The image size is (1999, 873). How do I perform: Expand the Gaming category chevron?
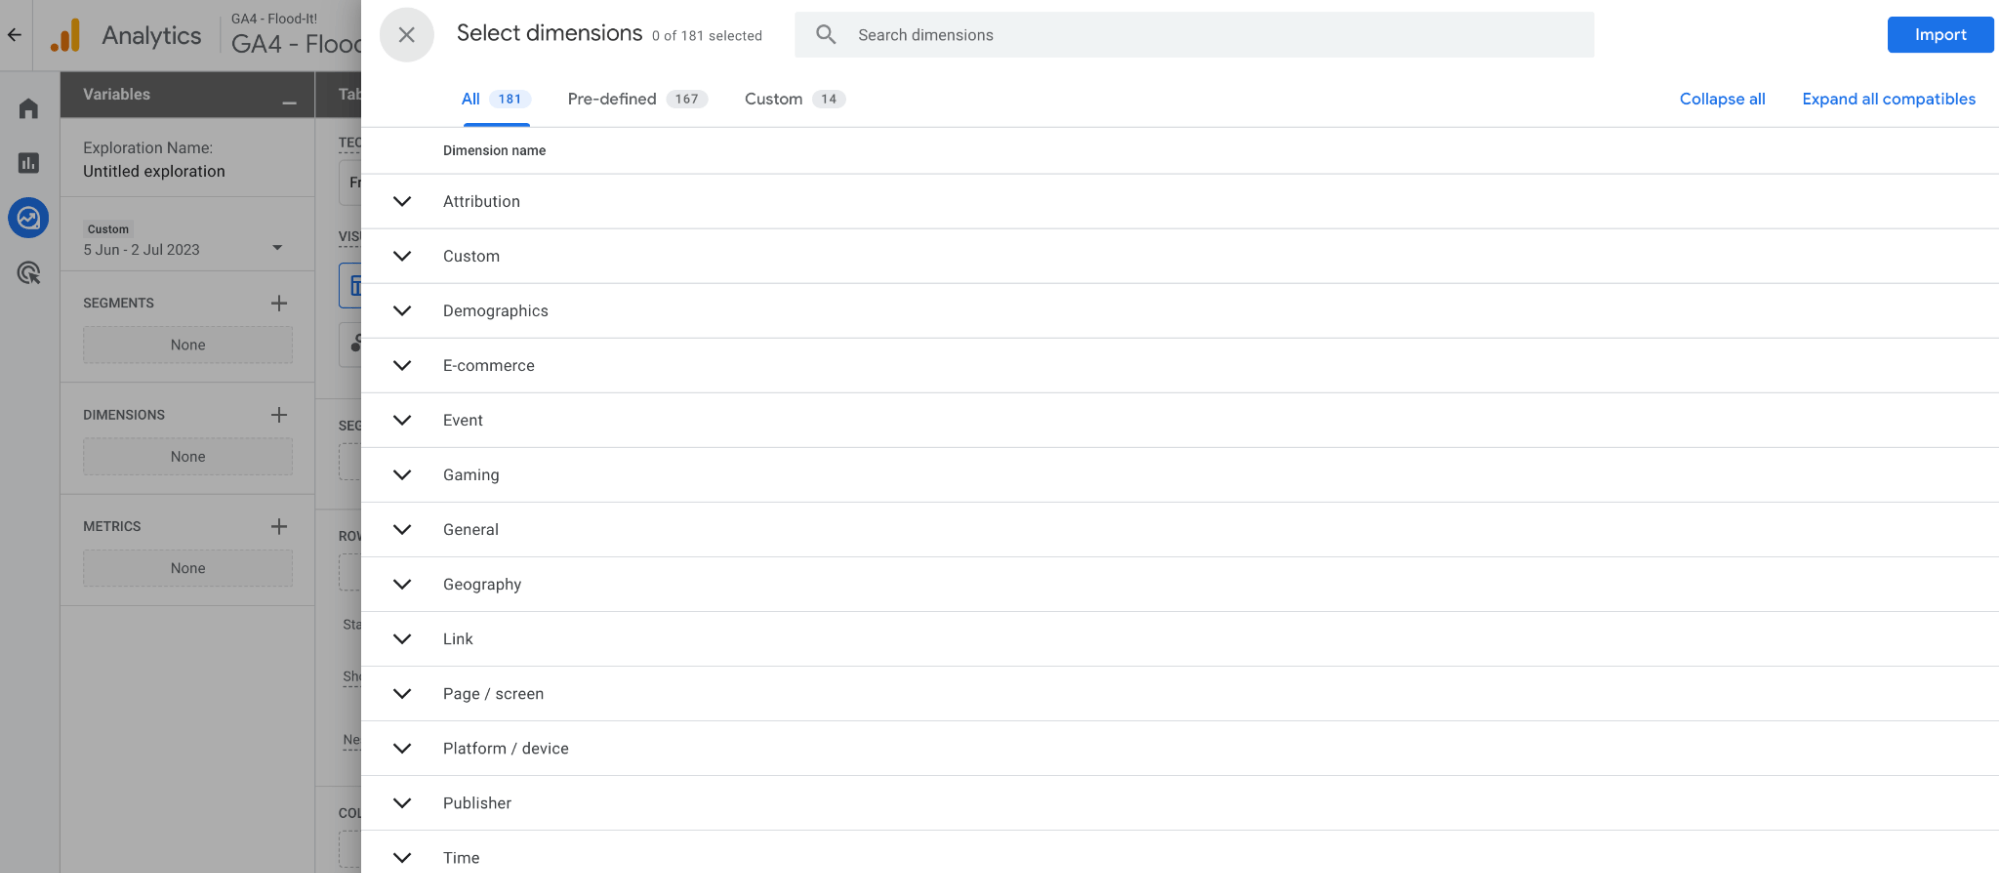coord(402,475)
